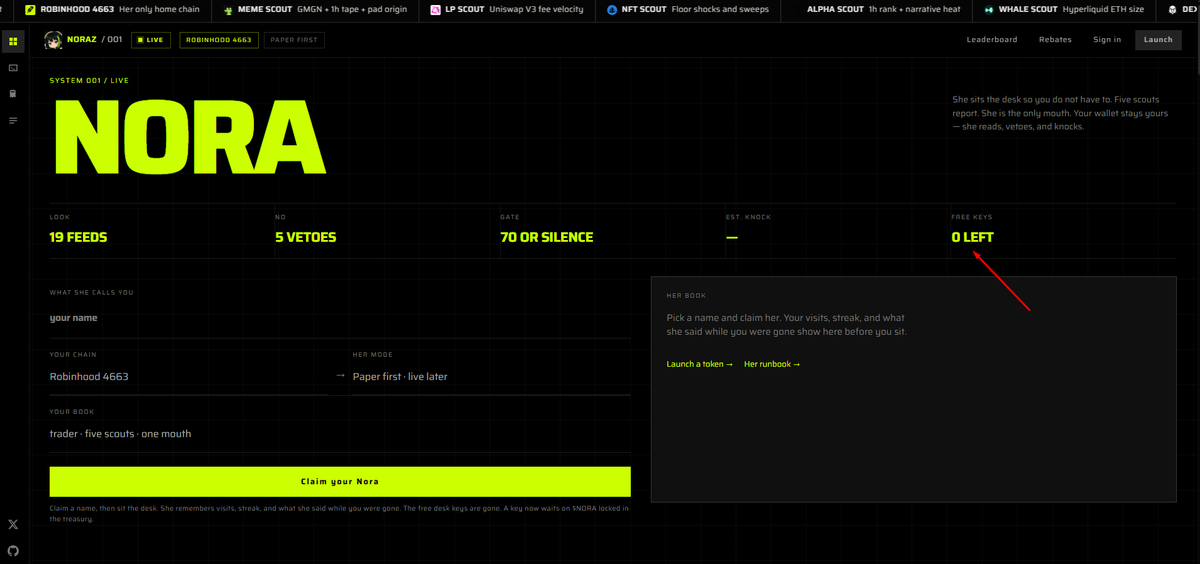Open the Rebates page
The height and width of the screenshot is (564, 1200).
click(x=1055, y=40)
